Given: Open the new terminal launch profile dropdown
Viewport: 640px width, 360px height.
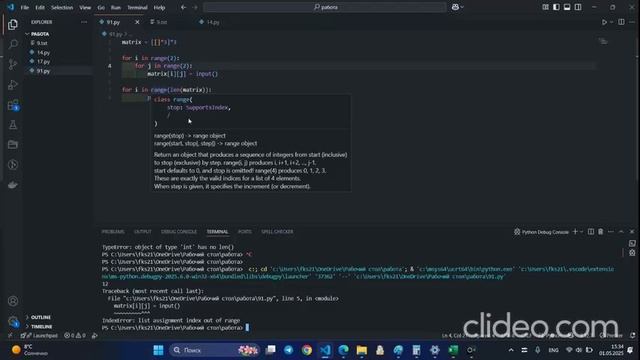Looking at the screenshot, I should [582, 231].
